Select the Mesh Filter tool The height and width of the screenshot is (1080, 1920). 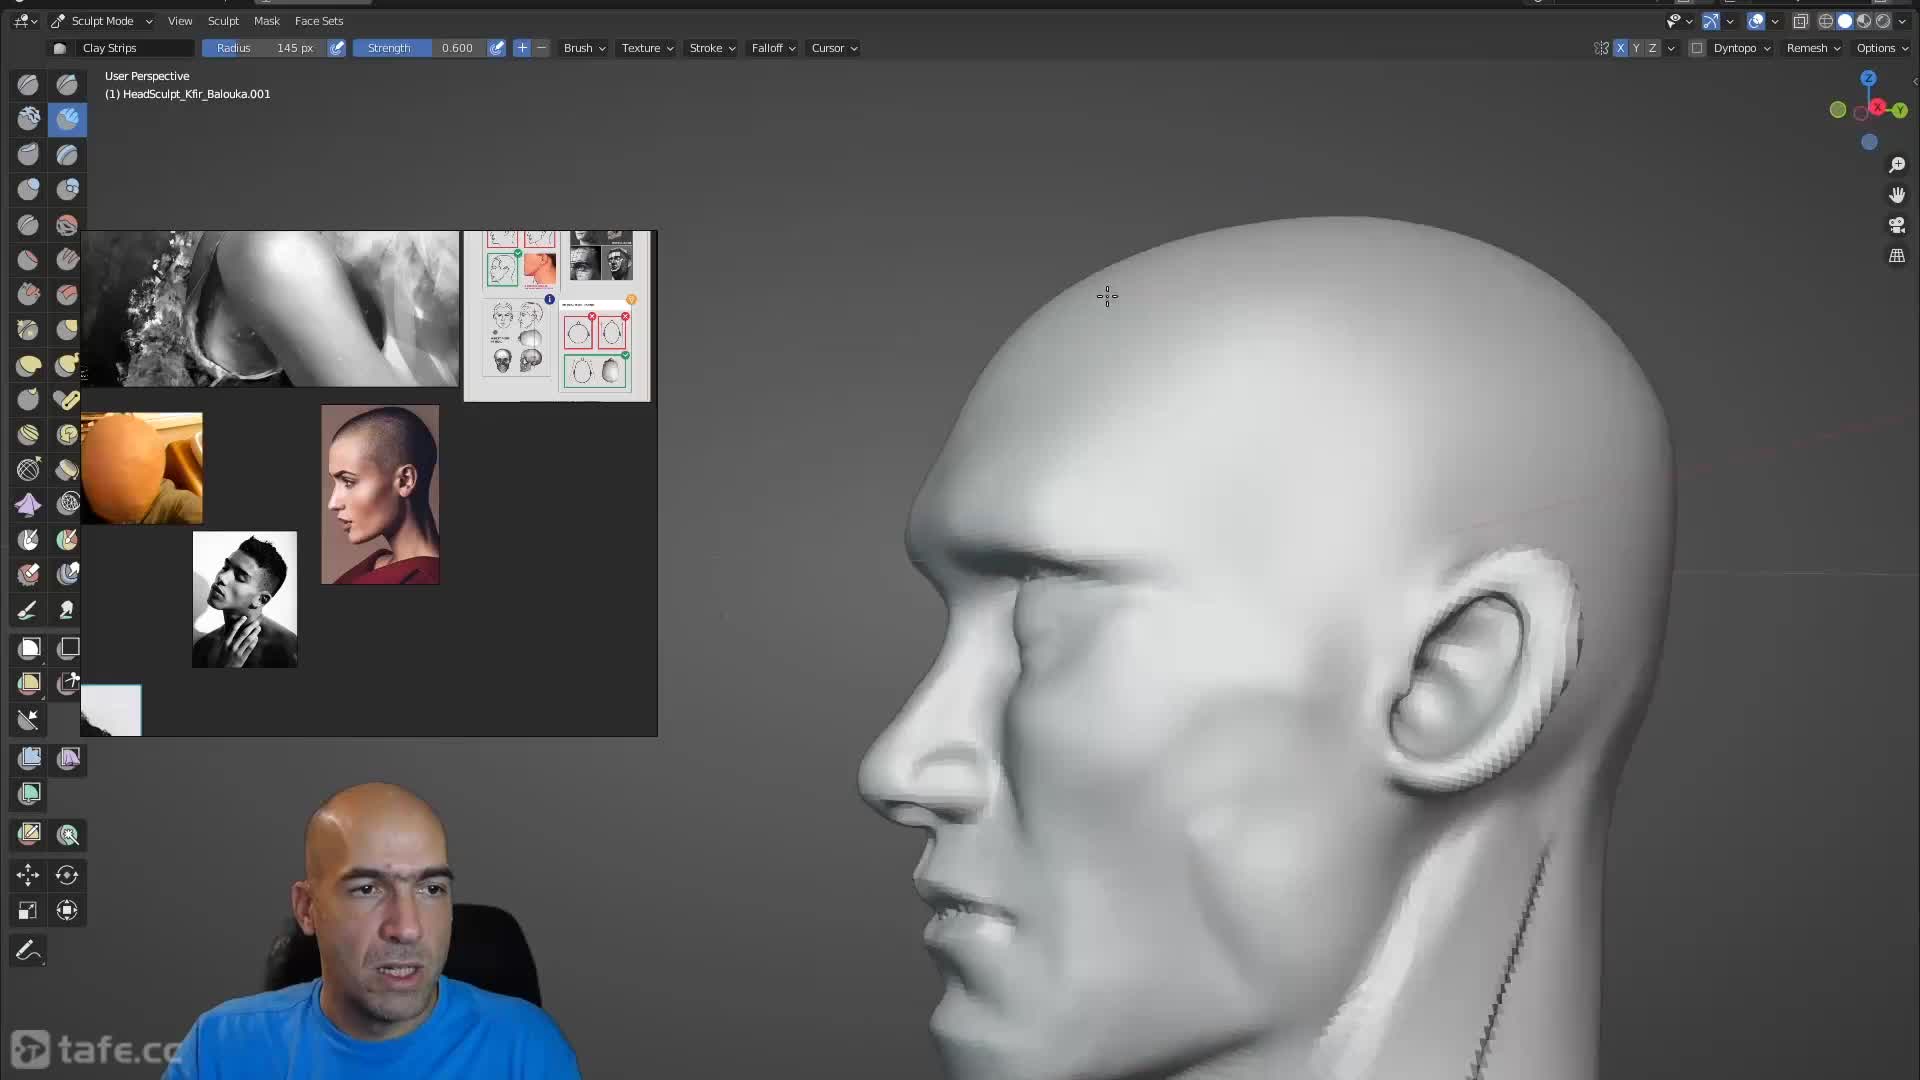(28, 758)
